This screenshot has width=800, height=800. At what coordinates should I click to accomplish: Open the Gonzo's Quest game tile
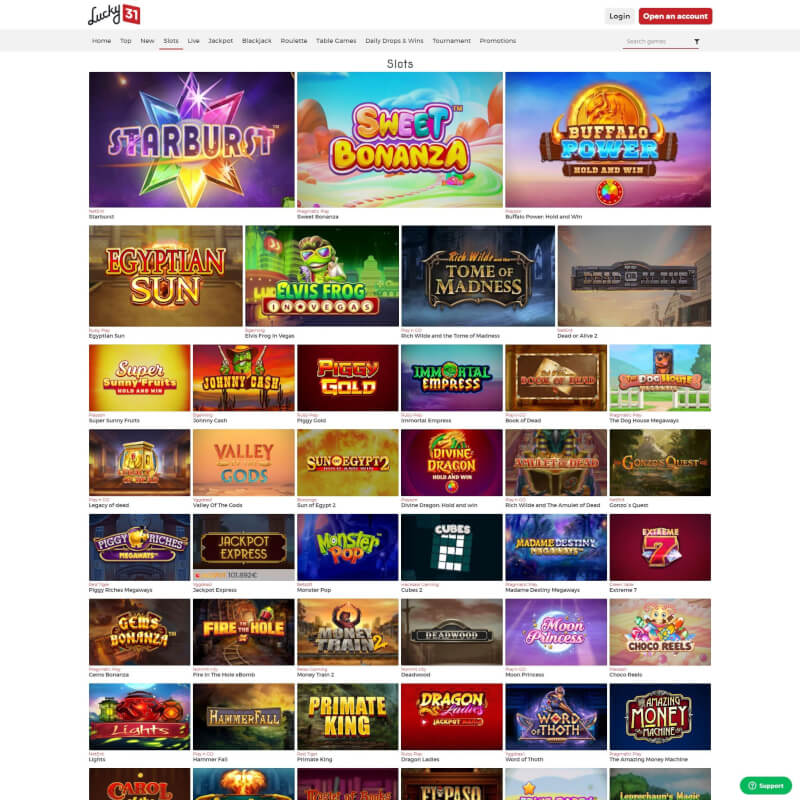pos(660,462)
